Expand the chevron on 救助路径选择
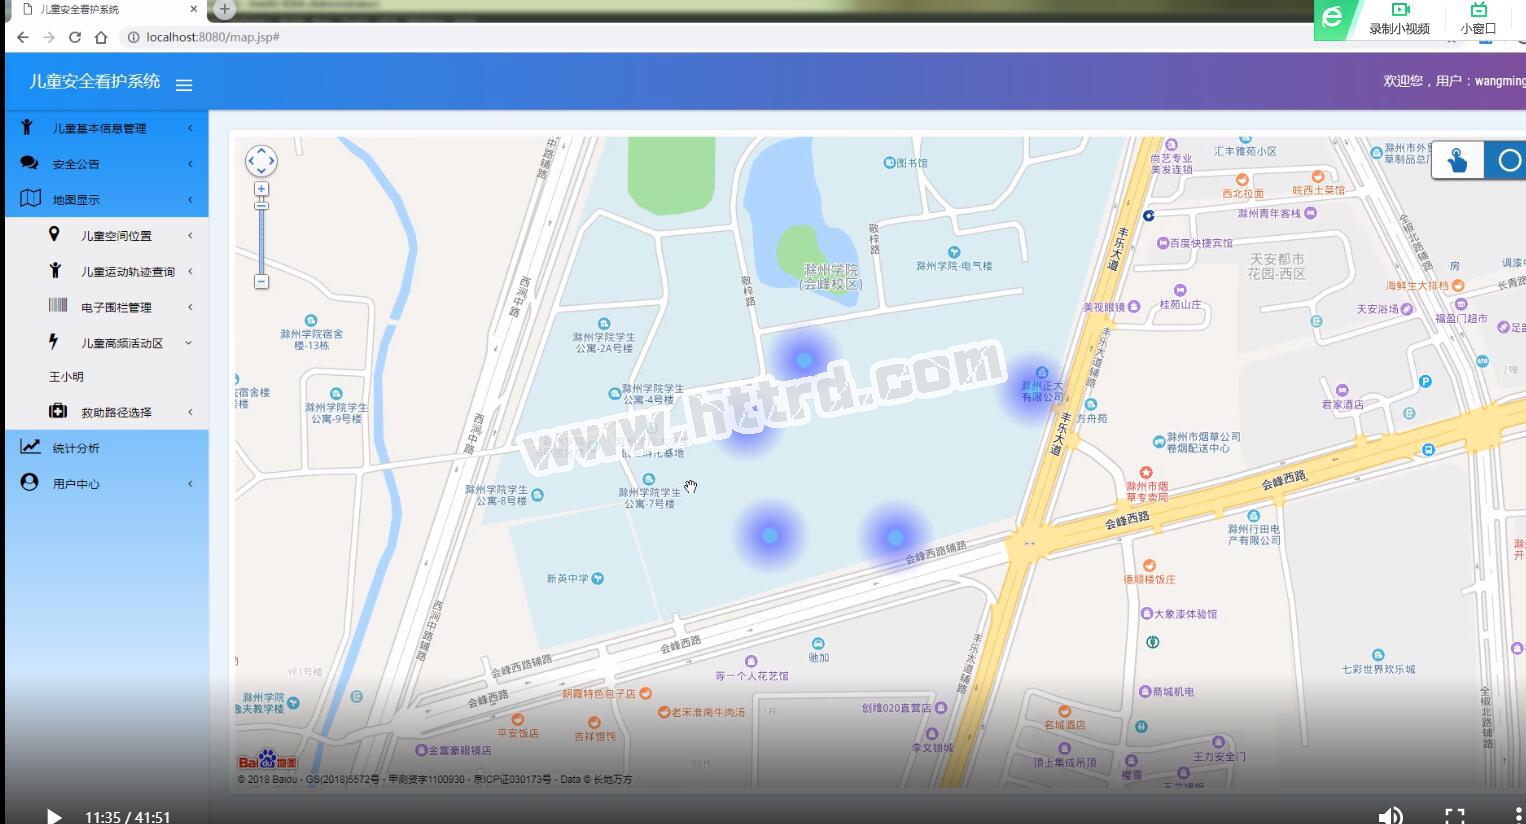 pos(190,412)
